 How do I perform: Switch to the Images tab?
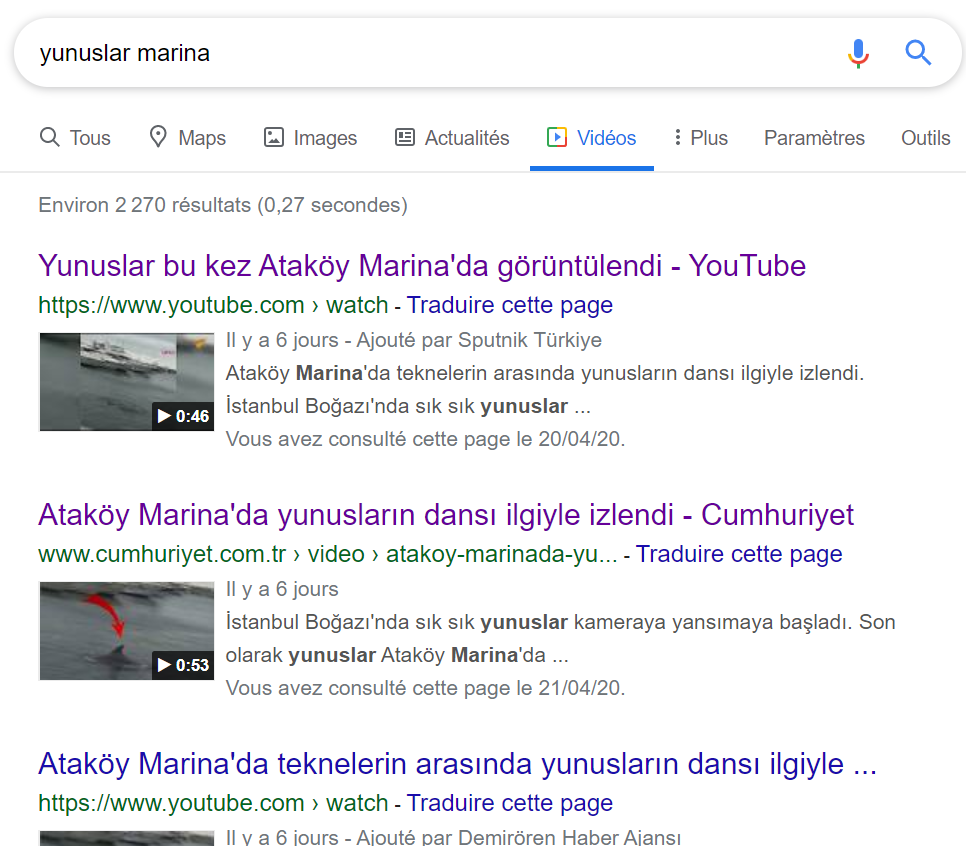coord(310,137)
